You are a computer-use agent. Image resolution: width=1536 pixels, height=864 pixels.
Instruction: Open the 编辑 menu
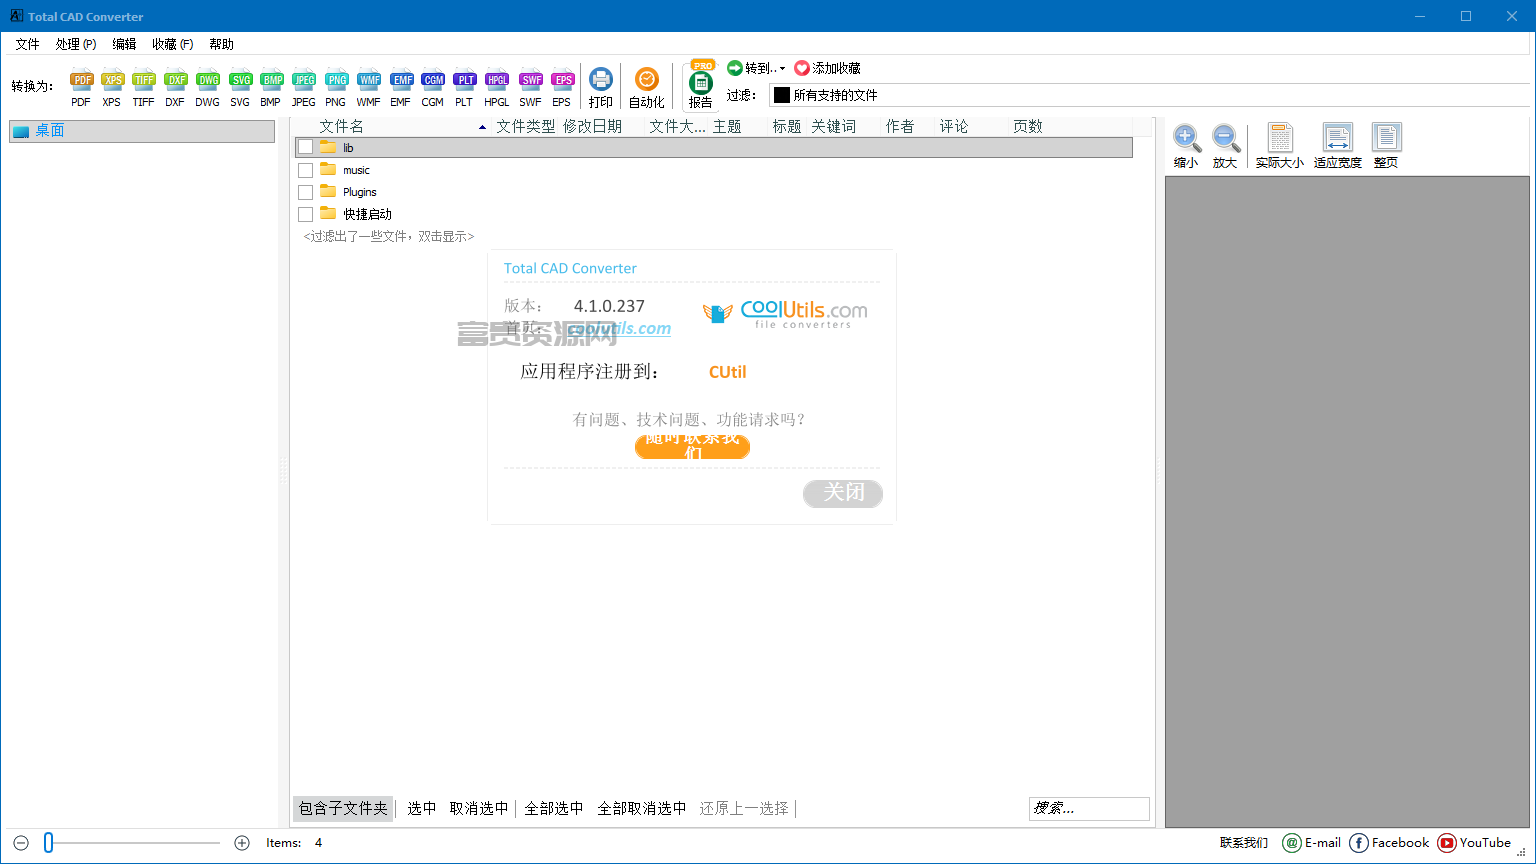pyautogui.click(x=124, y=44)
